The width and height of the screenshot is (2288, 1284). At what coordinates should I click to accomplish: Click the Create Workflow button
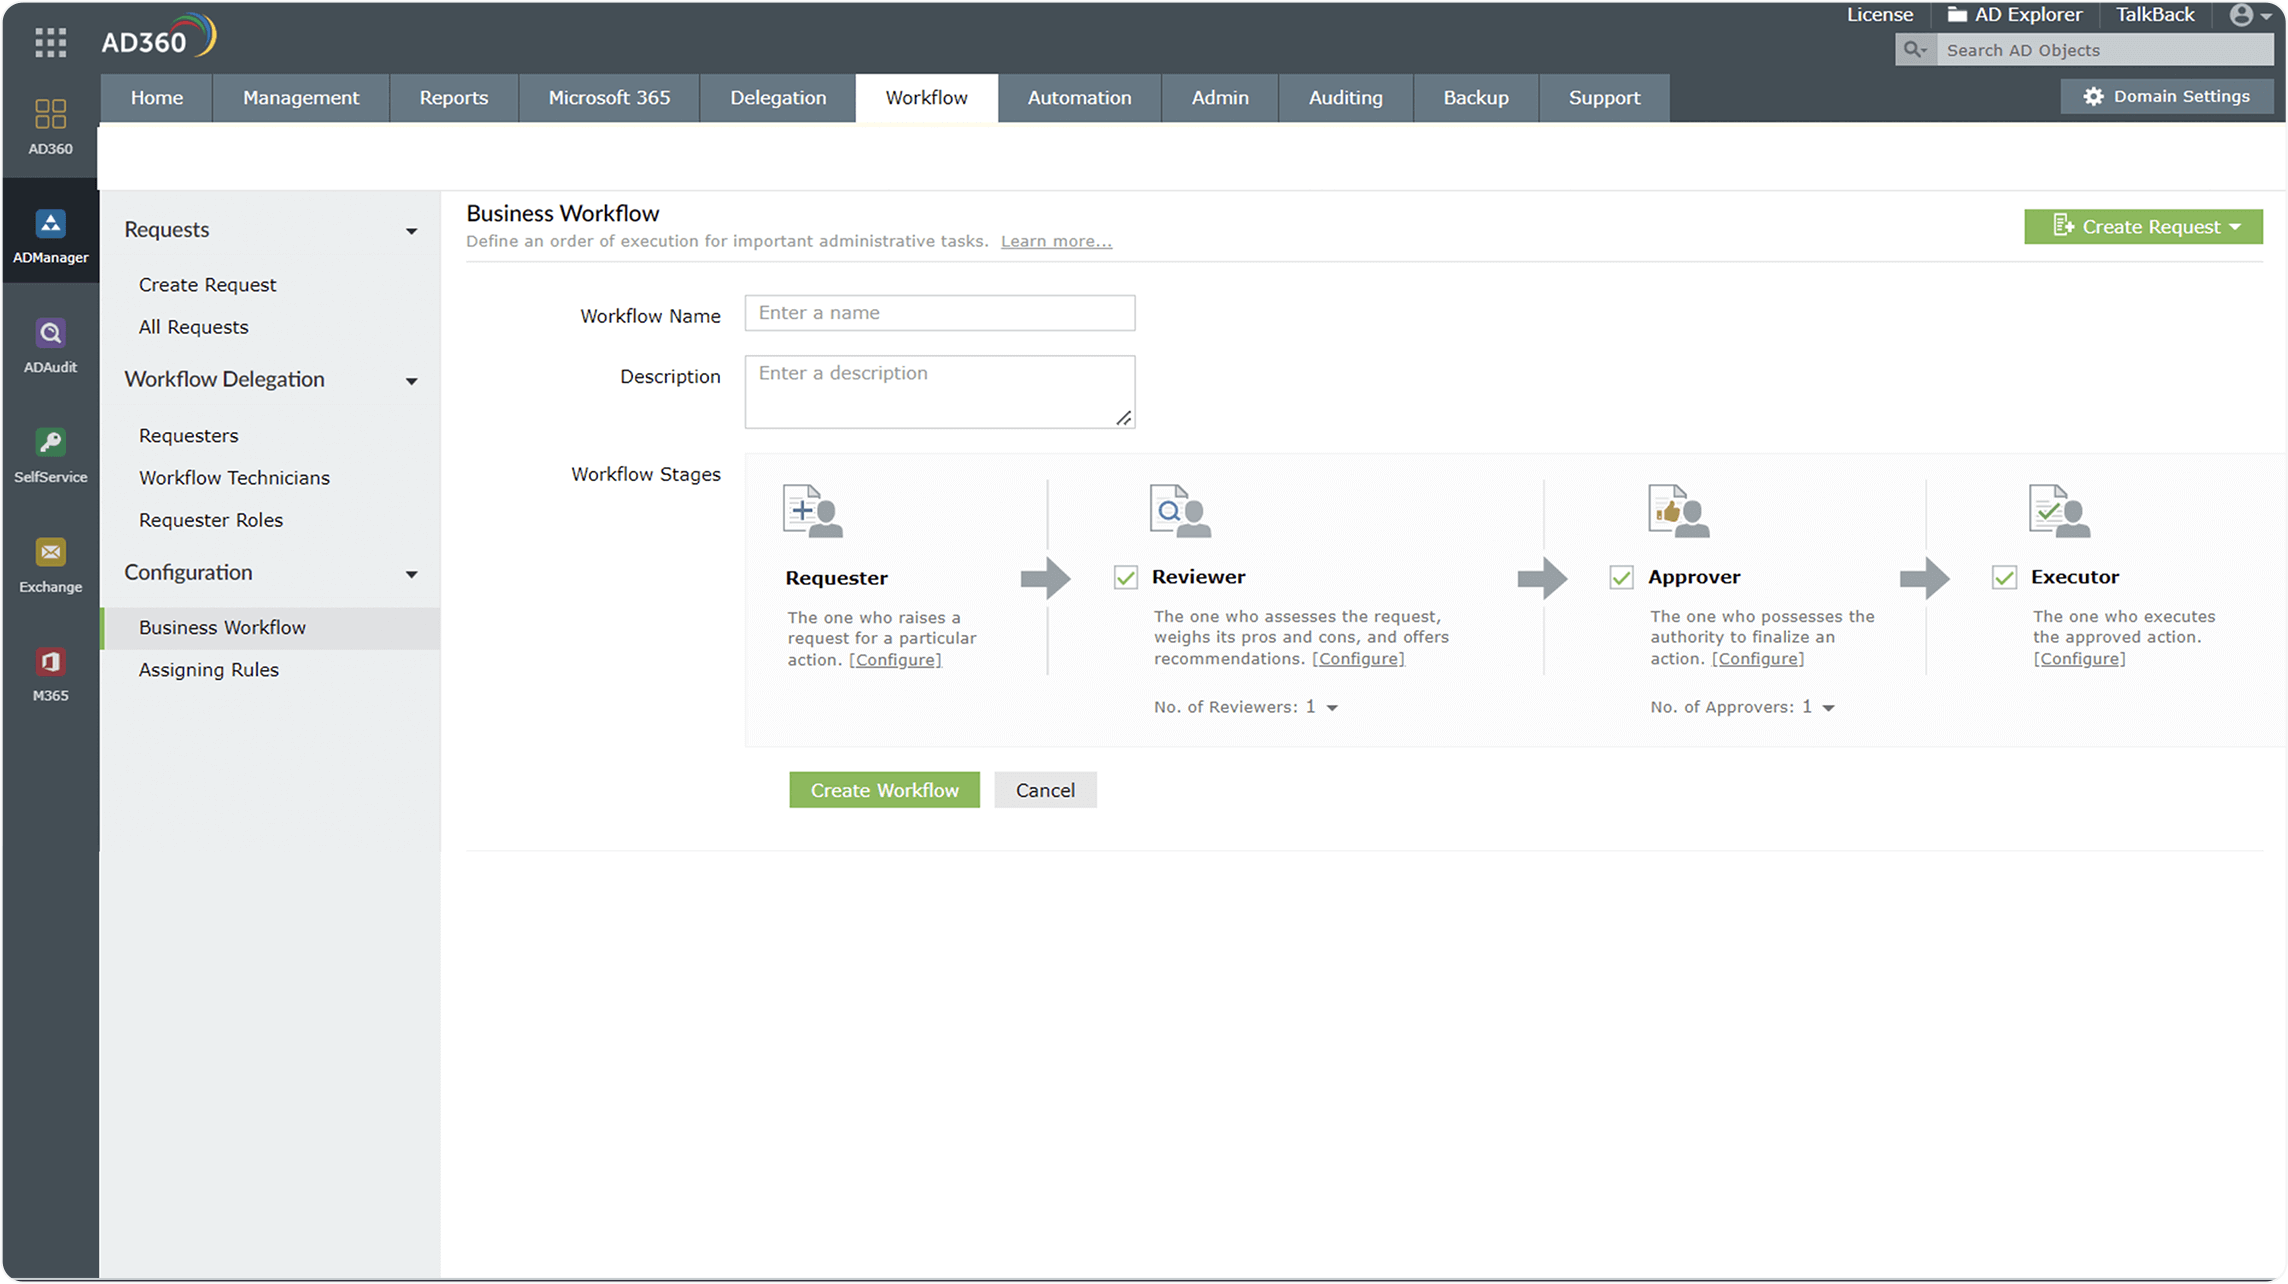pos(884,789)
